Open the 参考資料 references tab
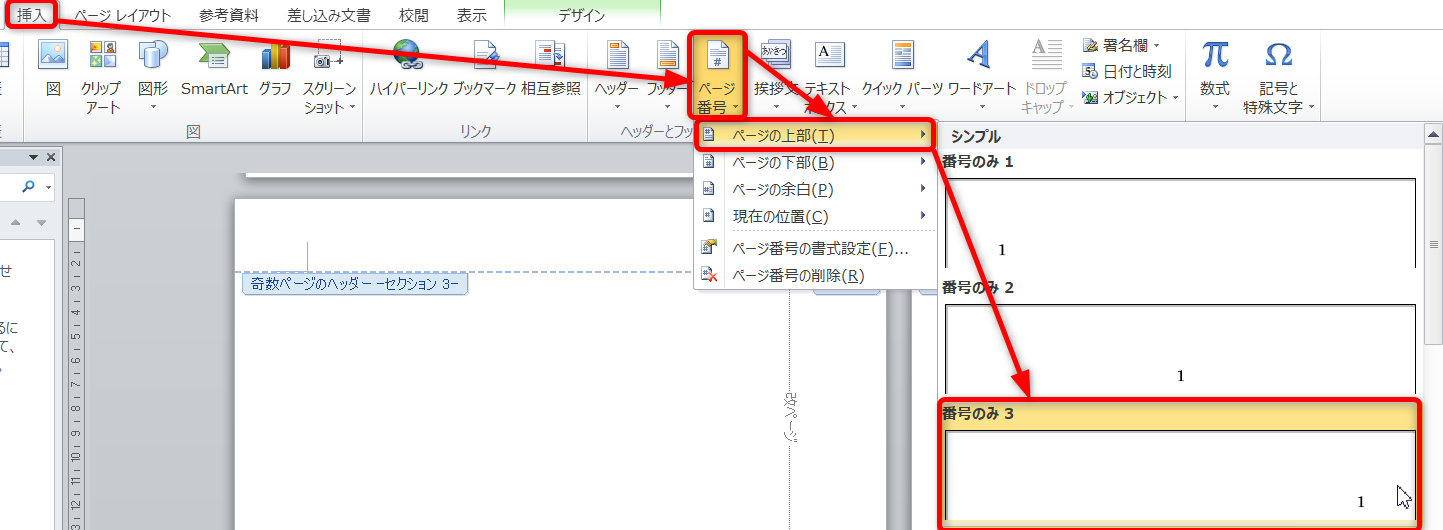The image size is (1443, 530). tap(228, 15)
